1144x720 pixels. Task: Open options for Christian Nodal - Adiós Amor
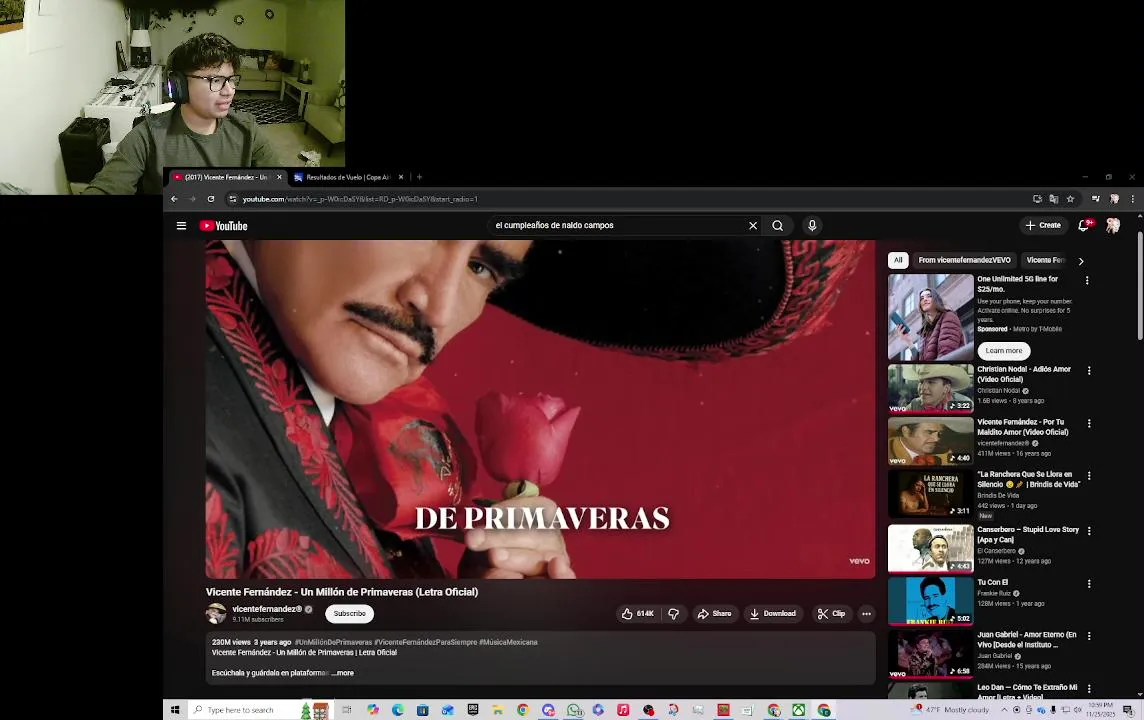point(1089,371)
